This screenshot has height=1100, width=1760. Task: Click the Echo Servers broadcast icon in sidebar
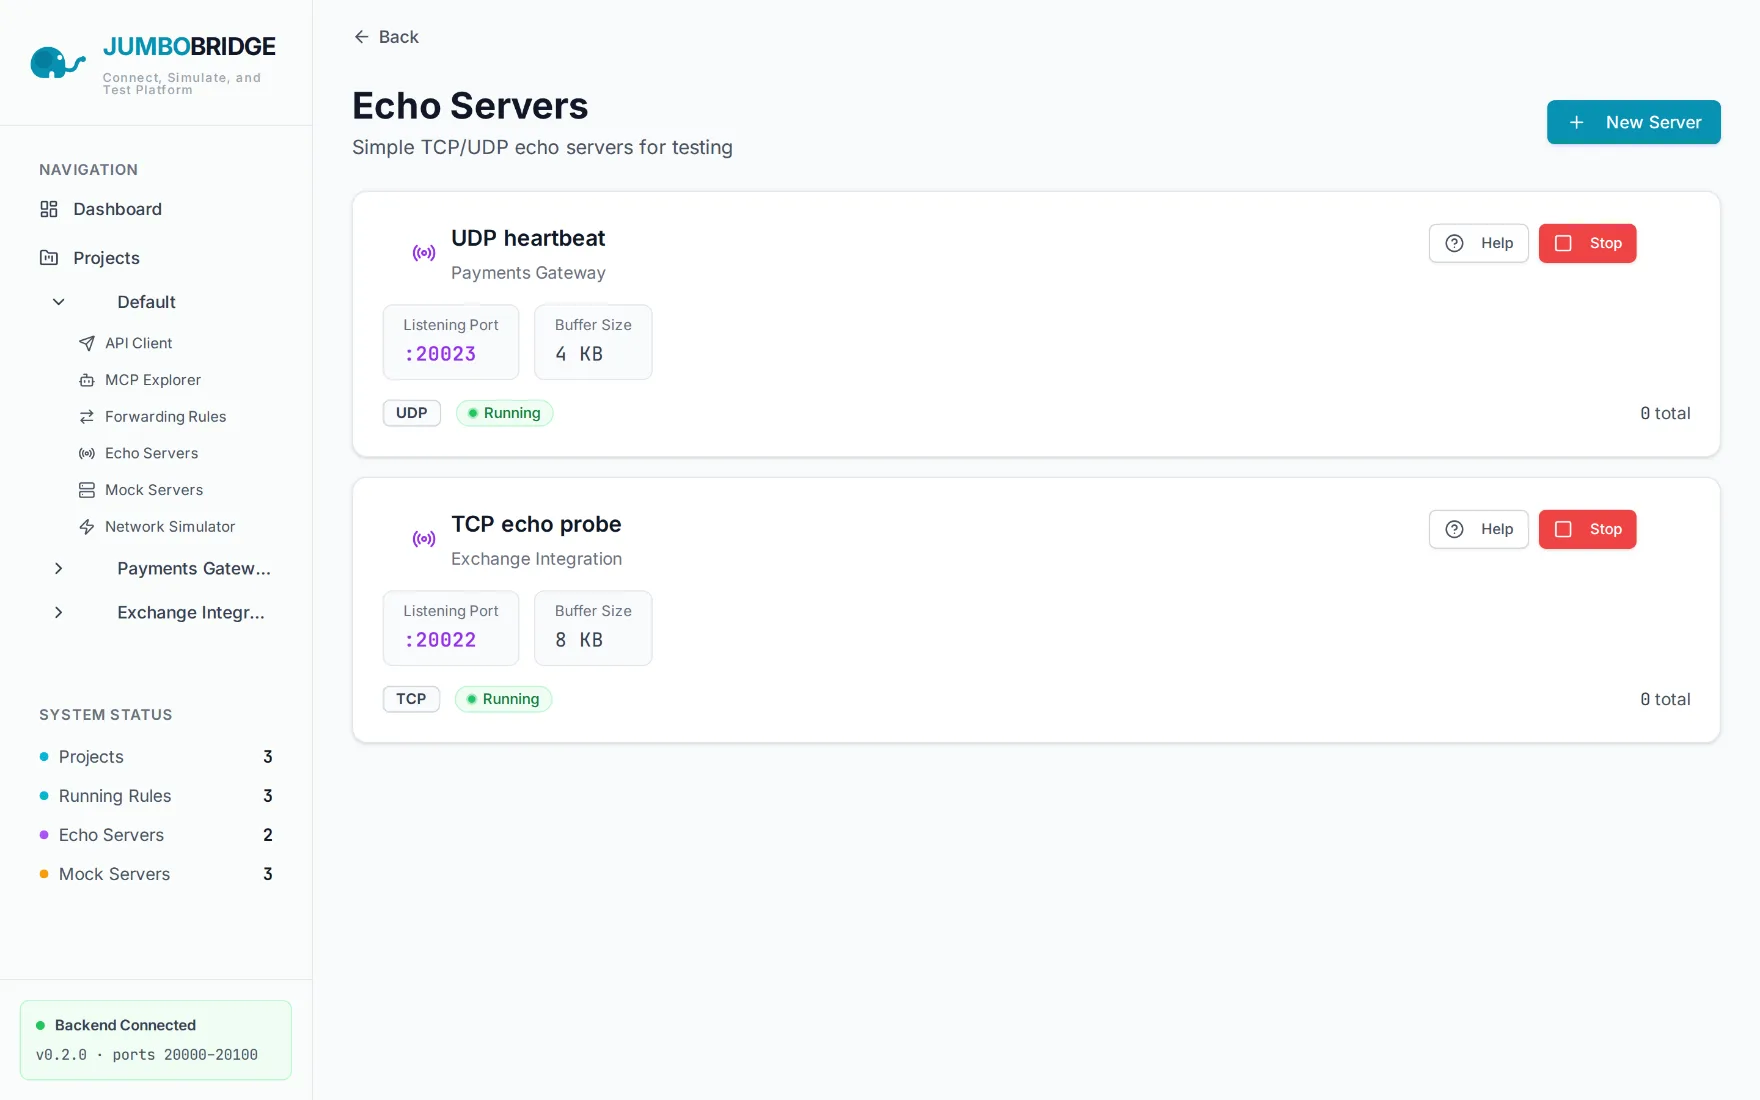(87, 453)
